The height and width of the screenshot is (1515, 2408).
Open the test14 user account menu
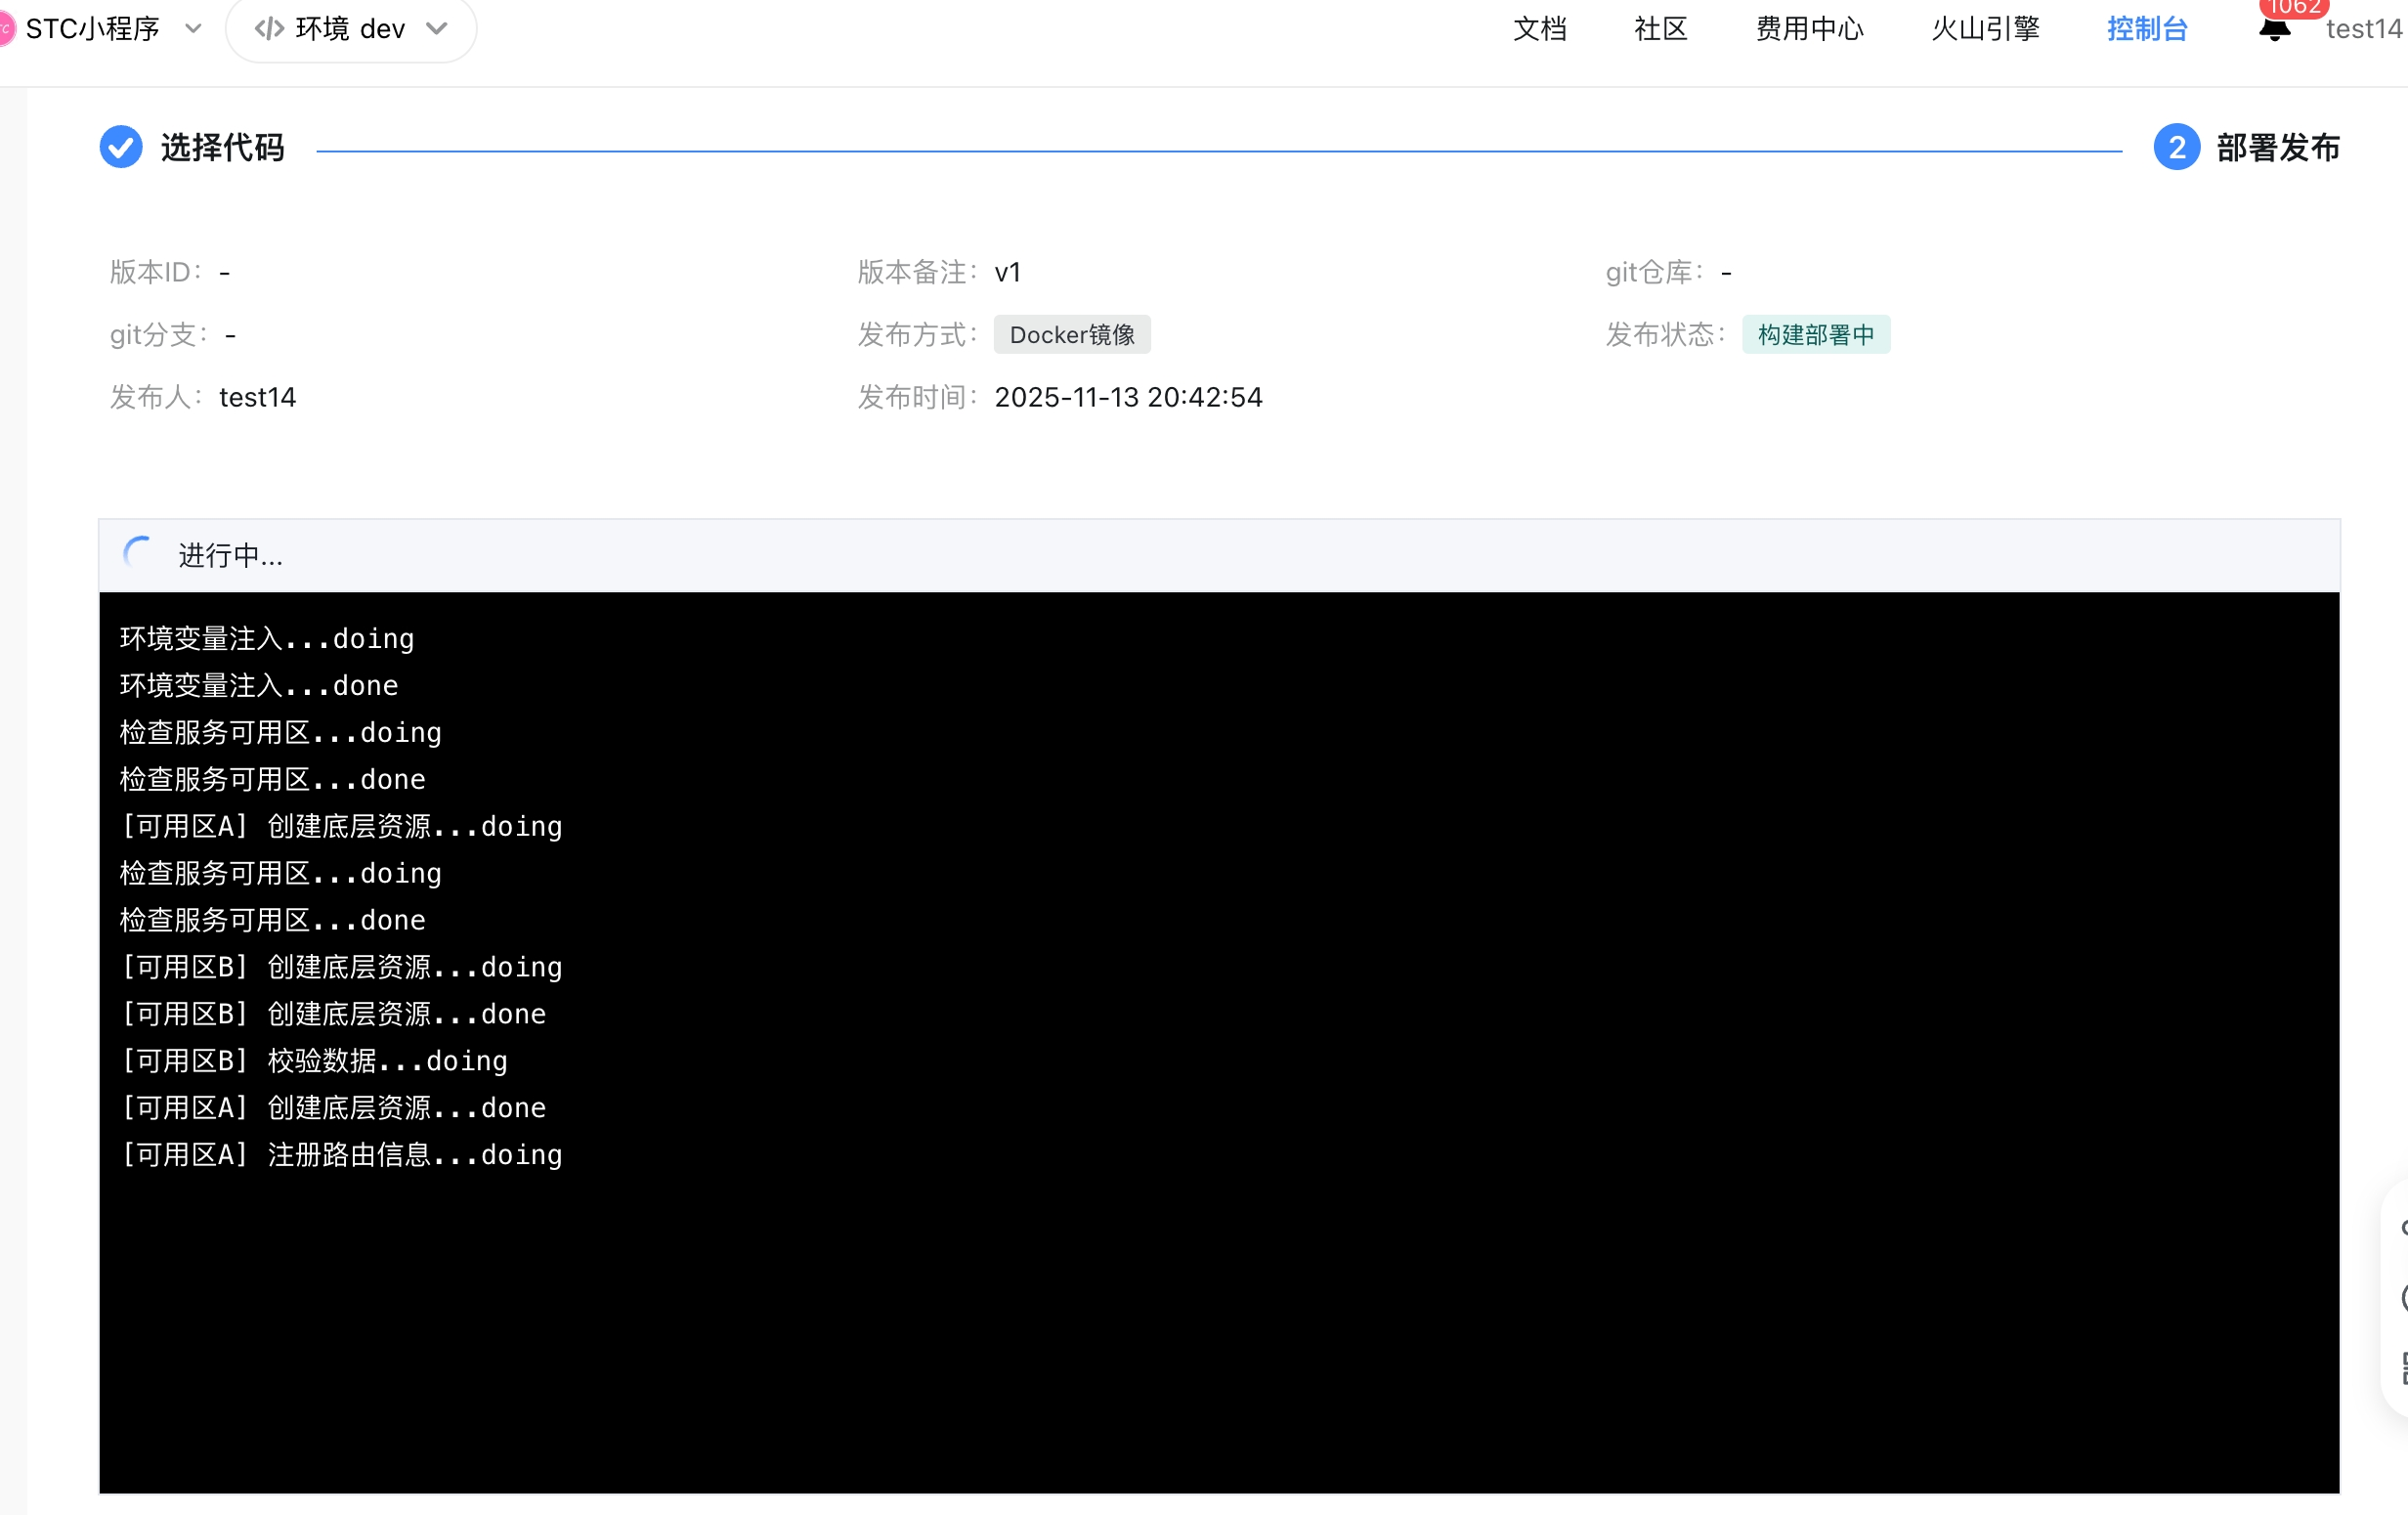point(2363,29)
